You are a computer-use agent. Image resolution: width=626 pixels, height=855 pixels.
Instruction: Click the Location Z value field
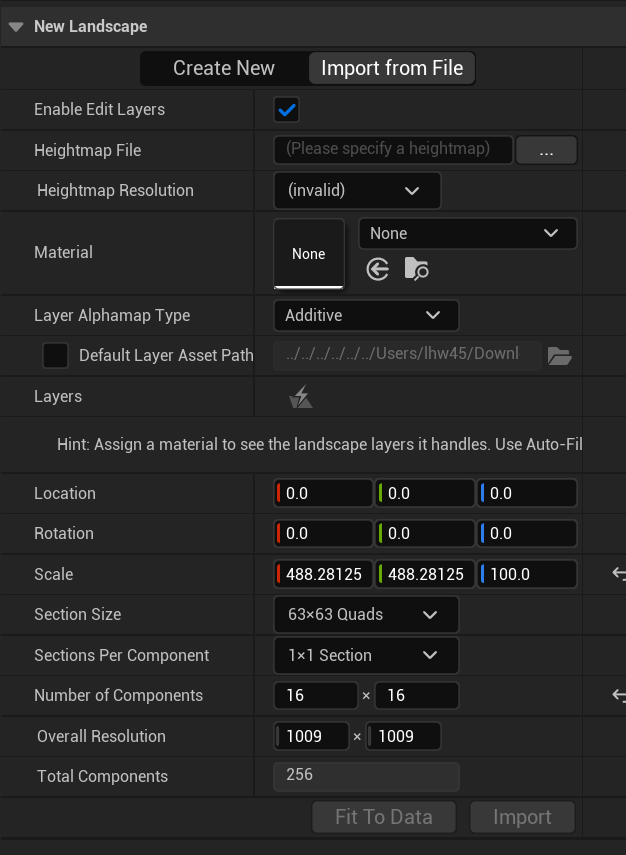pos(527,493)
